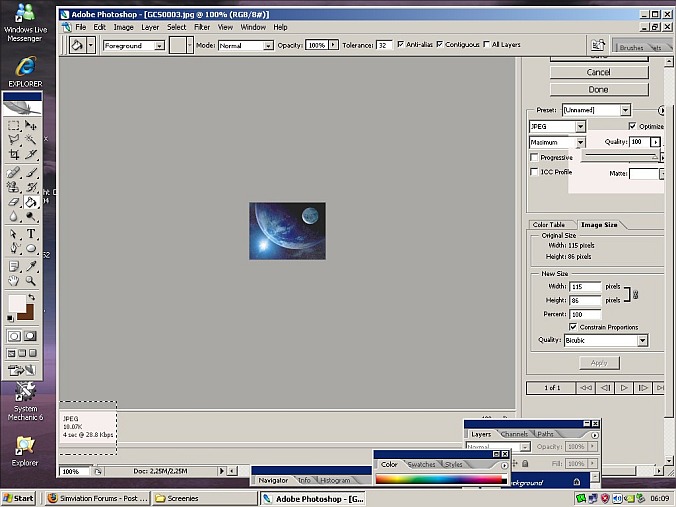The width and height of the screenshot is (676, 507).
Task: Pick the Paint Bucket tool
Action: (31, 201)
